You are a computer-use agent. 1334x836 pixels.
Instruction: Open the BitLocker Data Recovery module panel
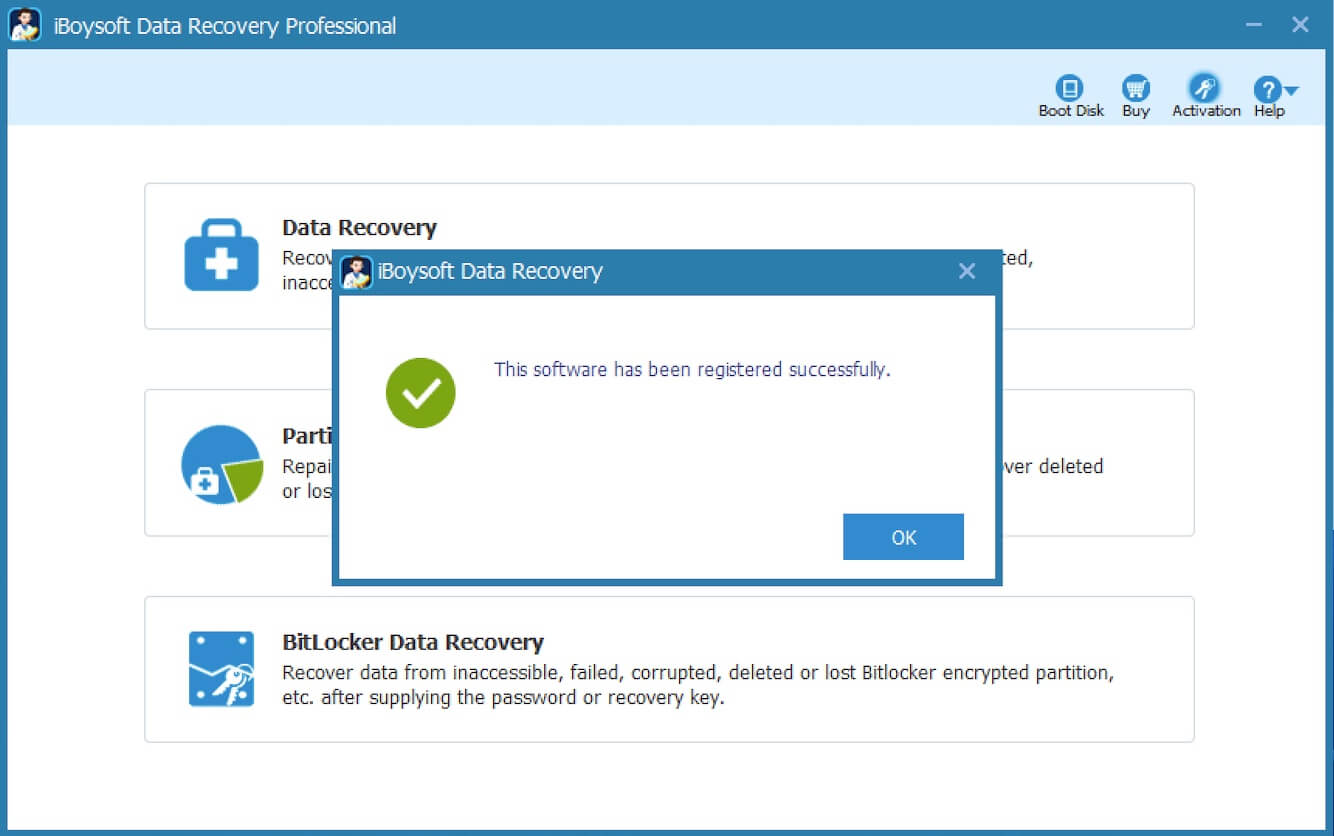(x=669, y=669)
